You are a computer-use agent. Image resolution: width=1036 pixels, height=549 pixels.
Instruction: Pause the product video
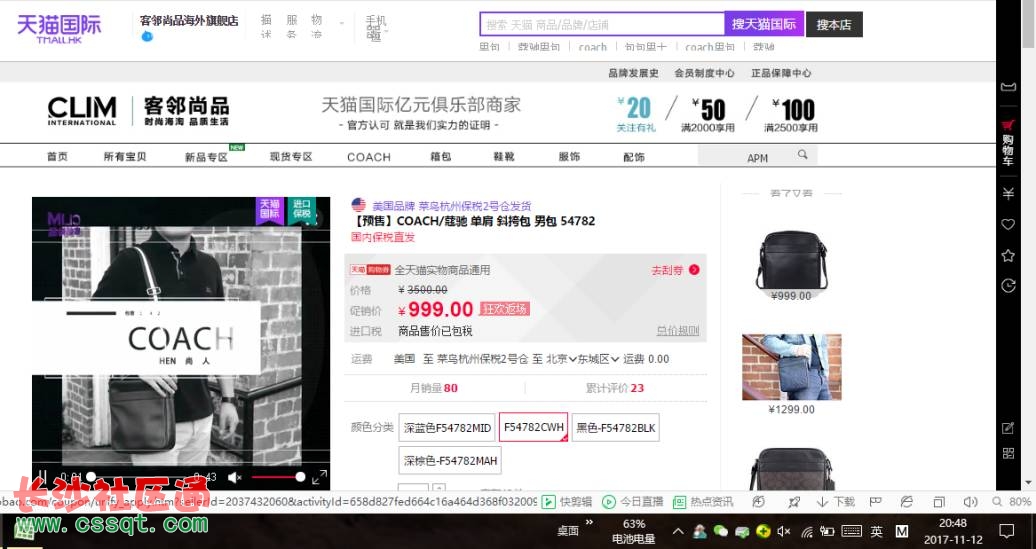tap(42, 476)
